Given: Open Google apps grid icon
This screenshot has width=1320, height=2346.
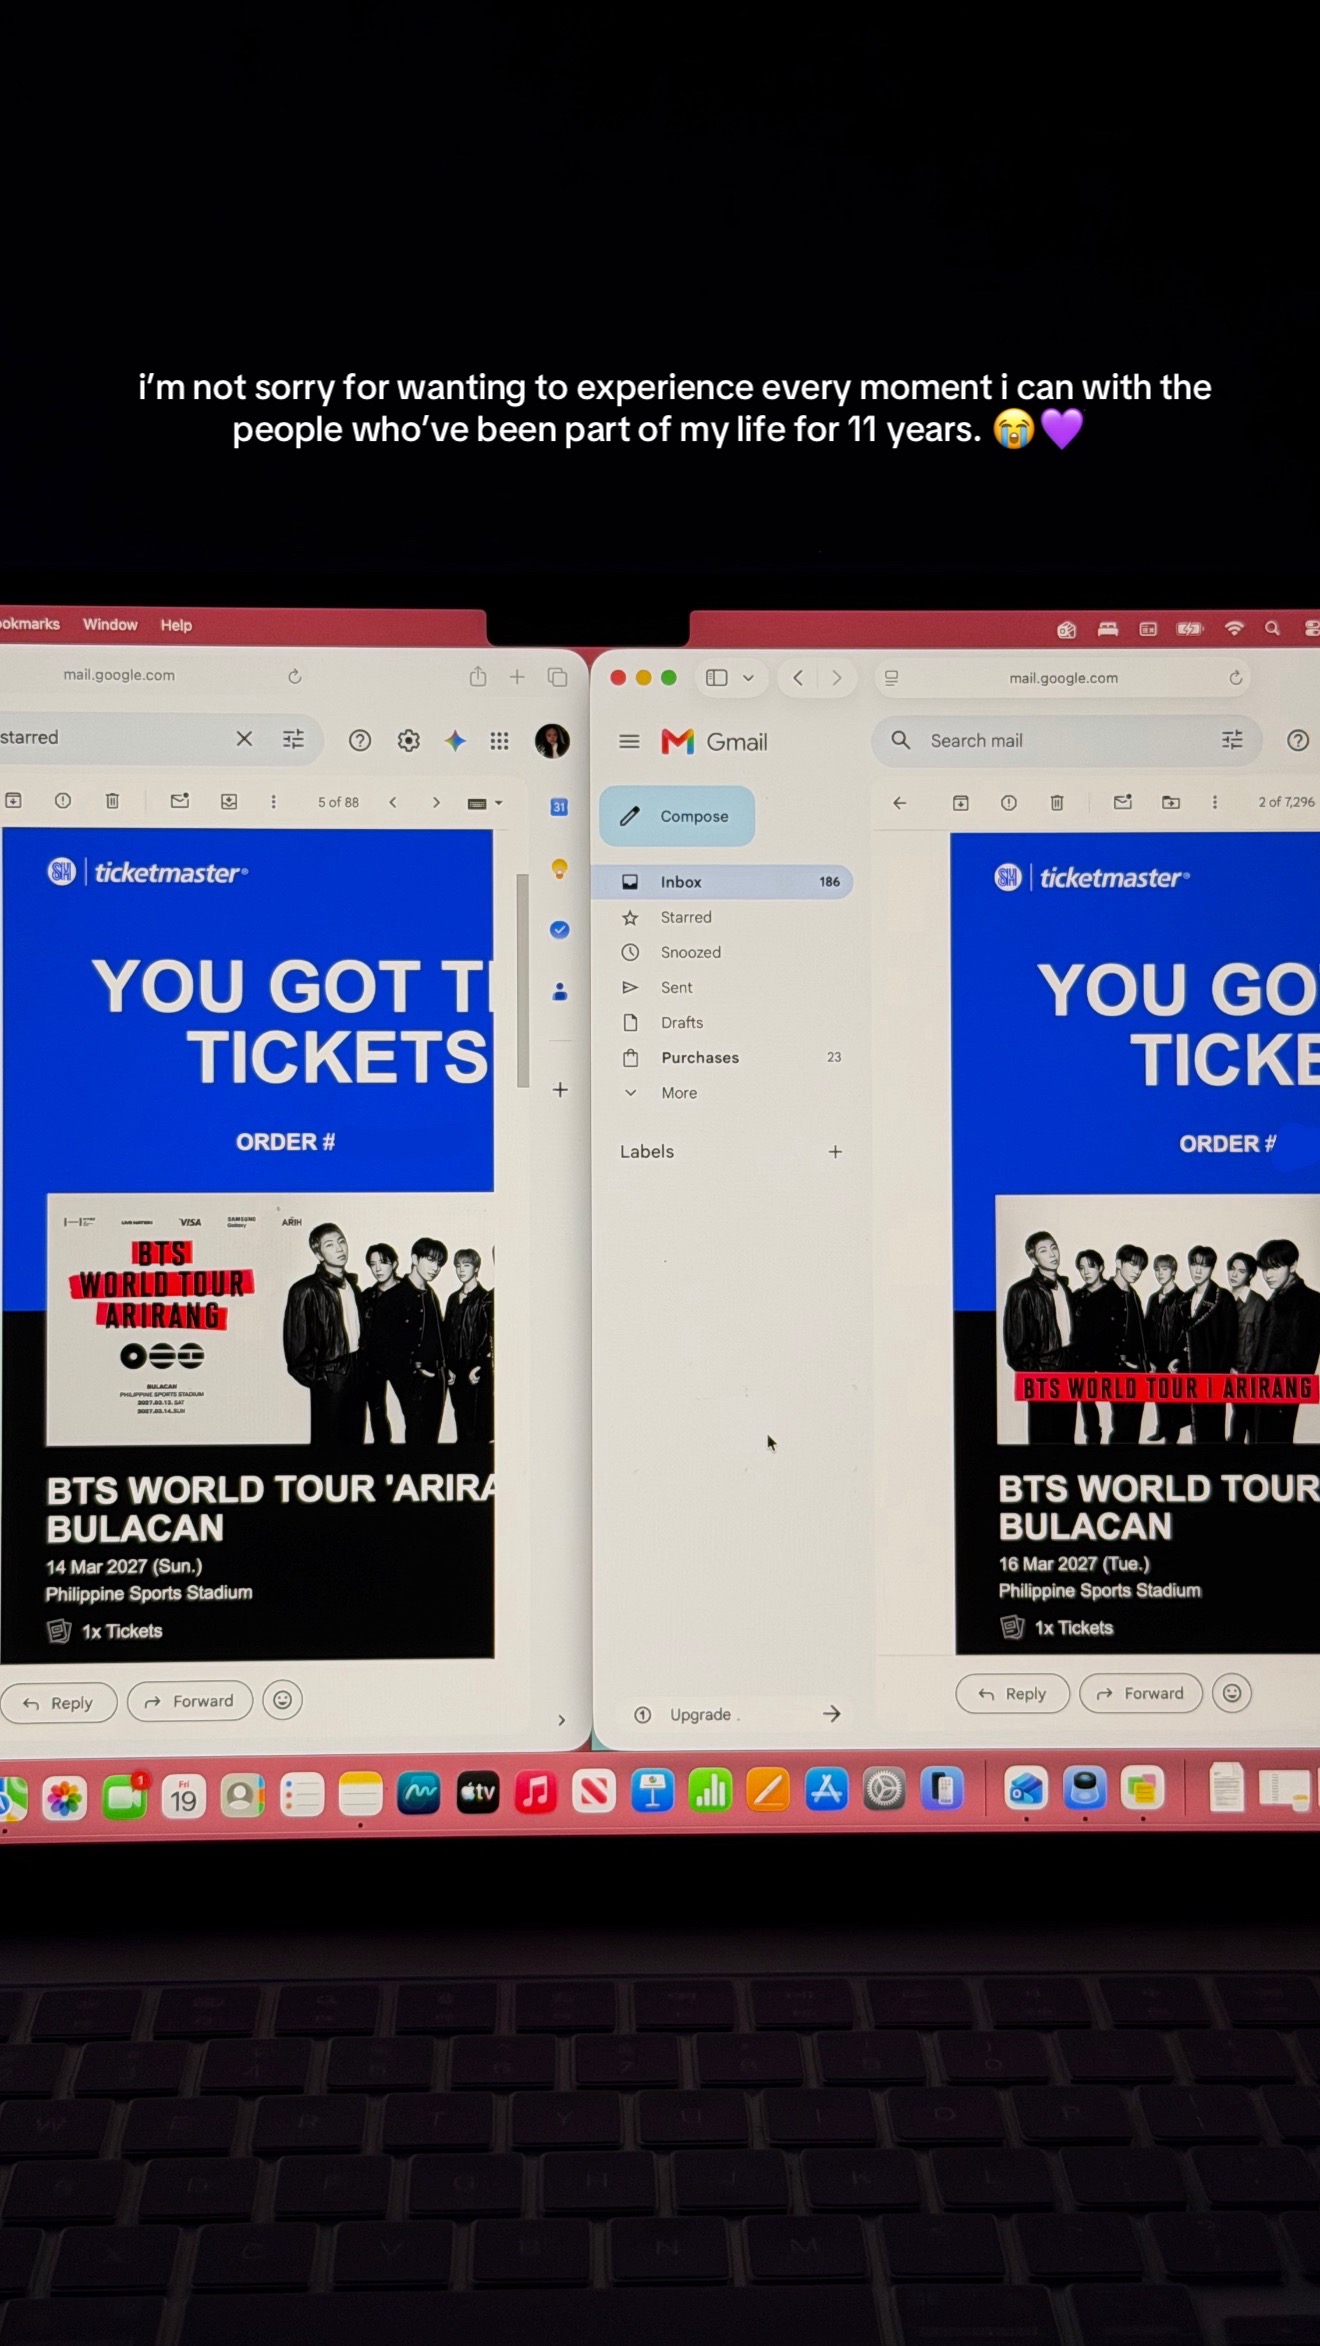Looking at the screenshot, I should [x=499, y=741].
